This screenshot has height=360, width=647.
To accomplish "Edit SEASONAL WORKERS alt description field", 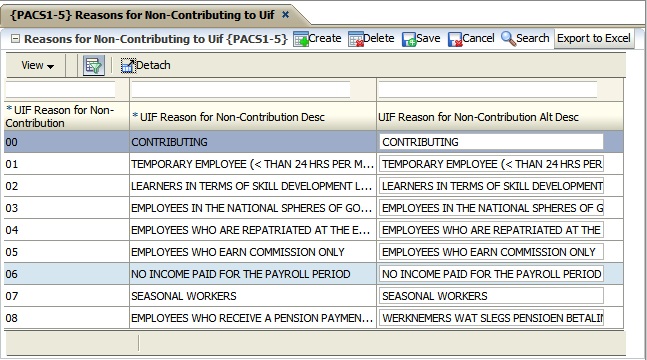I will pos(491,296).
